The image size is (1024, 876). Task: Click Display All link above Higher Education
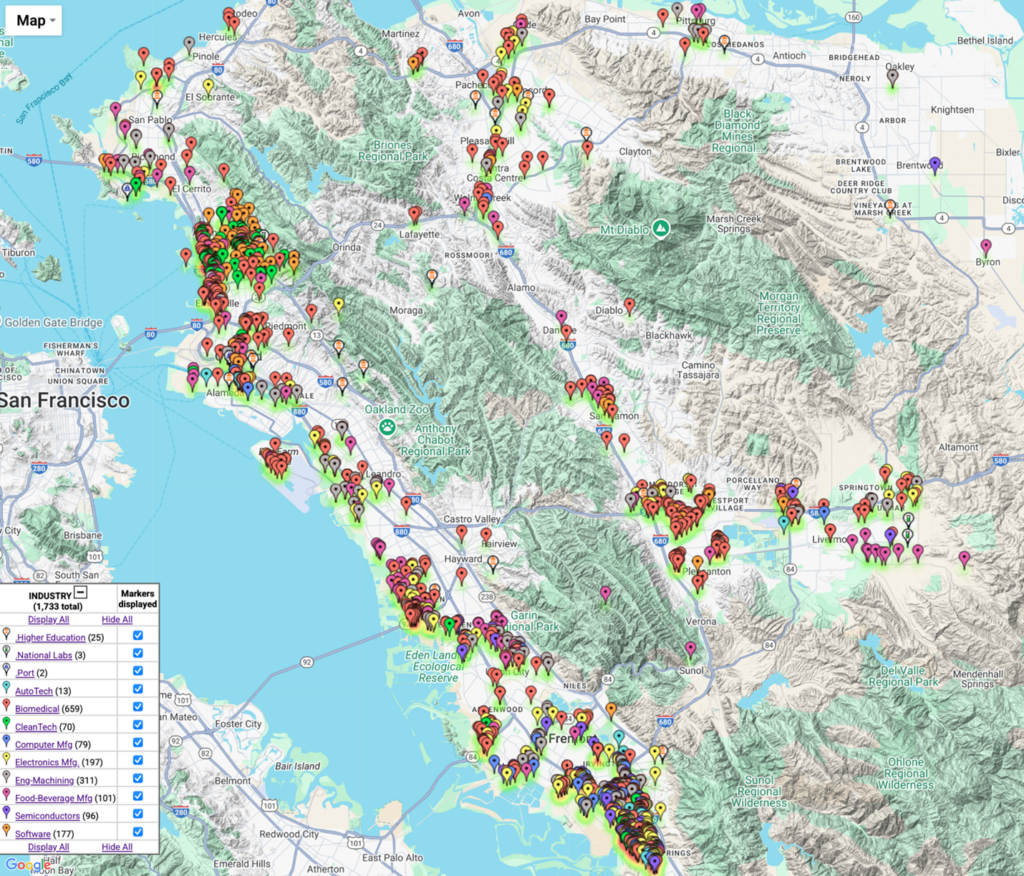tap(48, 619)
